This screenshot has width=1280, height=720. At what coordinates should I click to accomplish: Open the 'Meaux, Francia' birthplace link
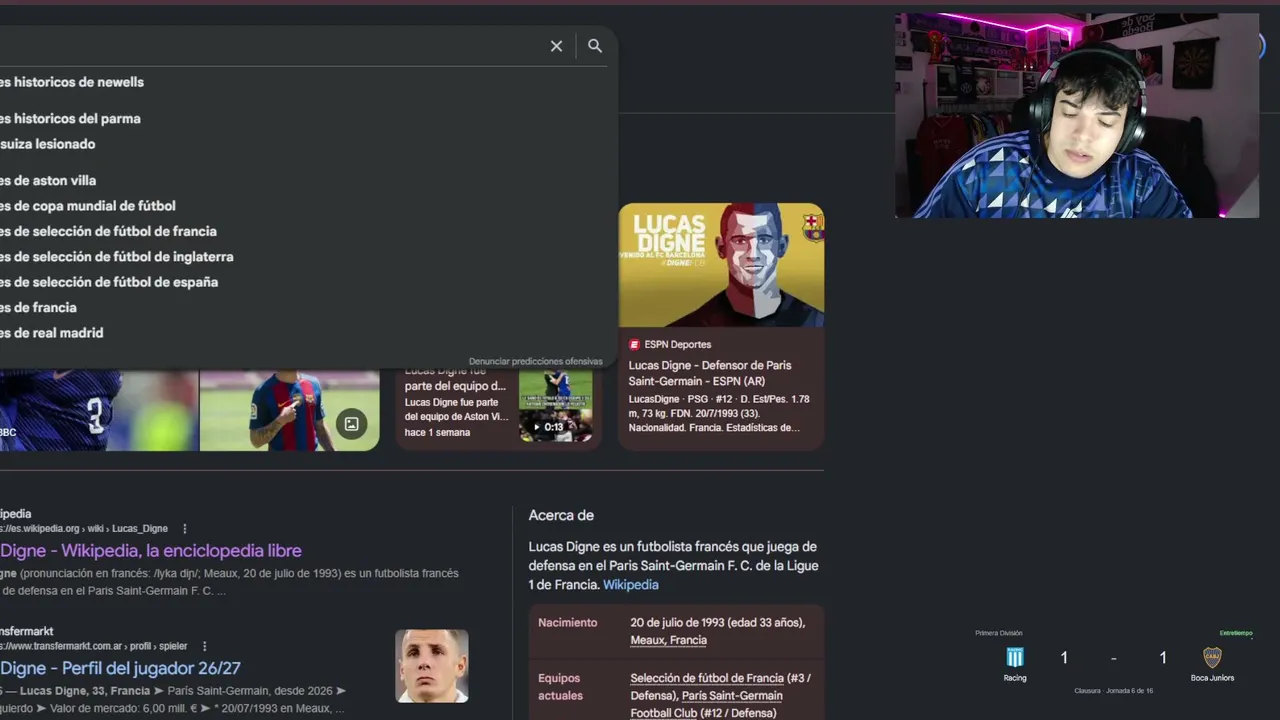pos(668,640)
